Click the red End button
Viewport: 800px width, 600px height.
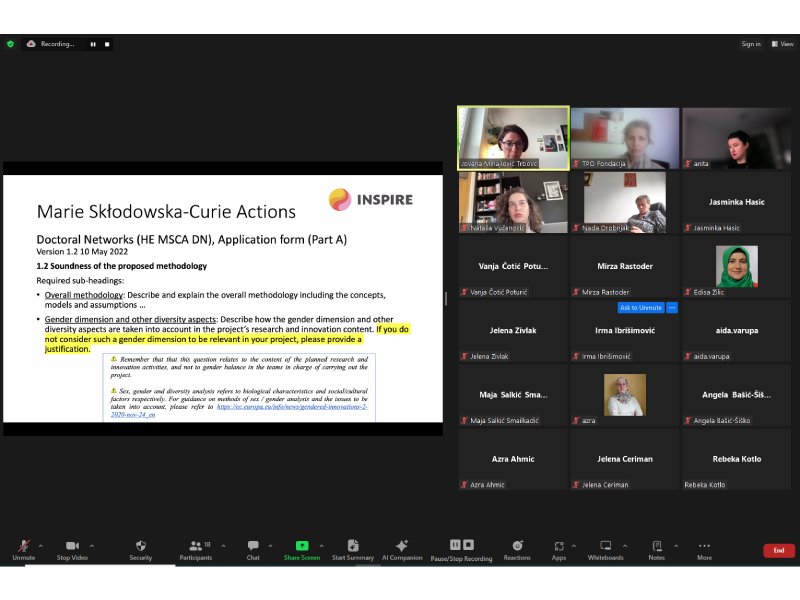[778, 550]
